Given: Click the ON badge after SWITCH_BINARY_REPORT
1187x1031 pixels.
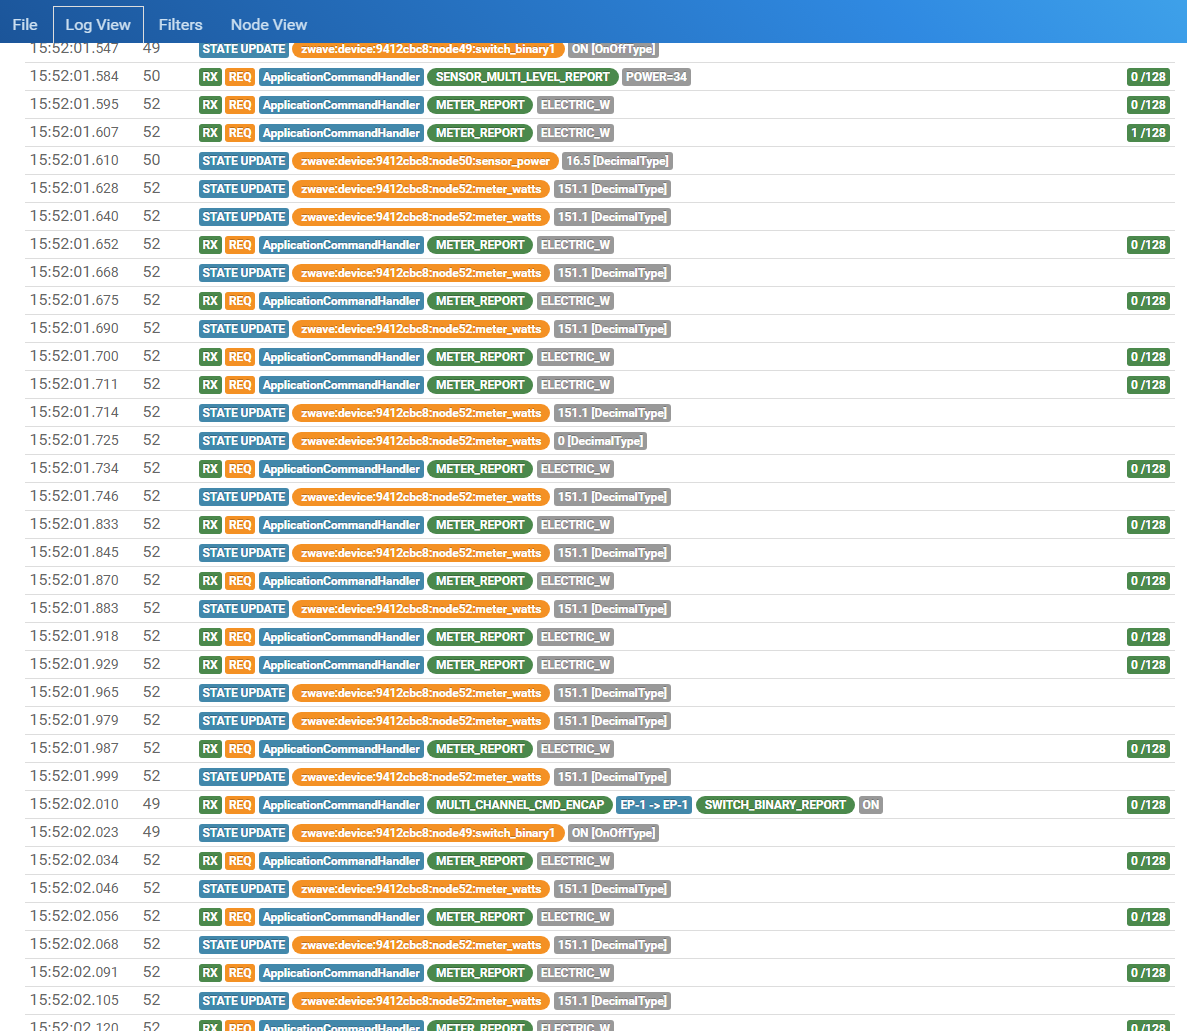Looking at the screenshot, I should [871, 805].
